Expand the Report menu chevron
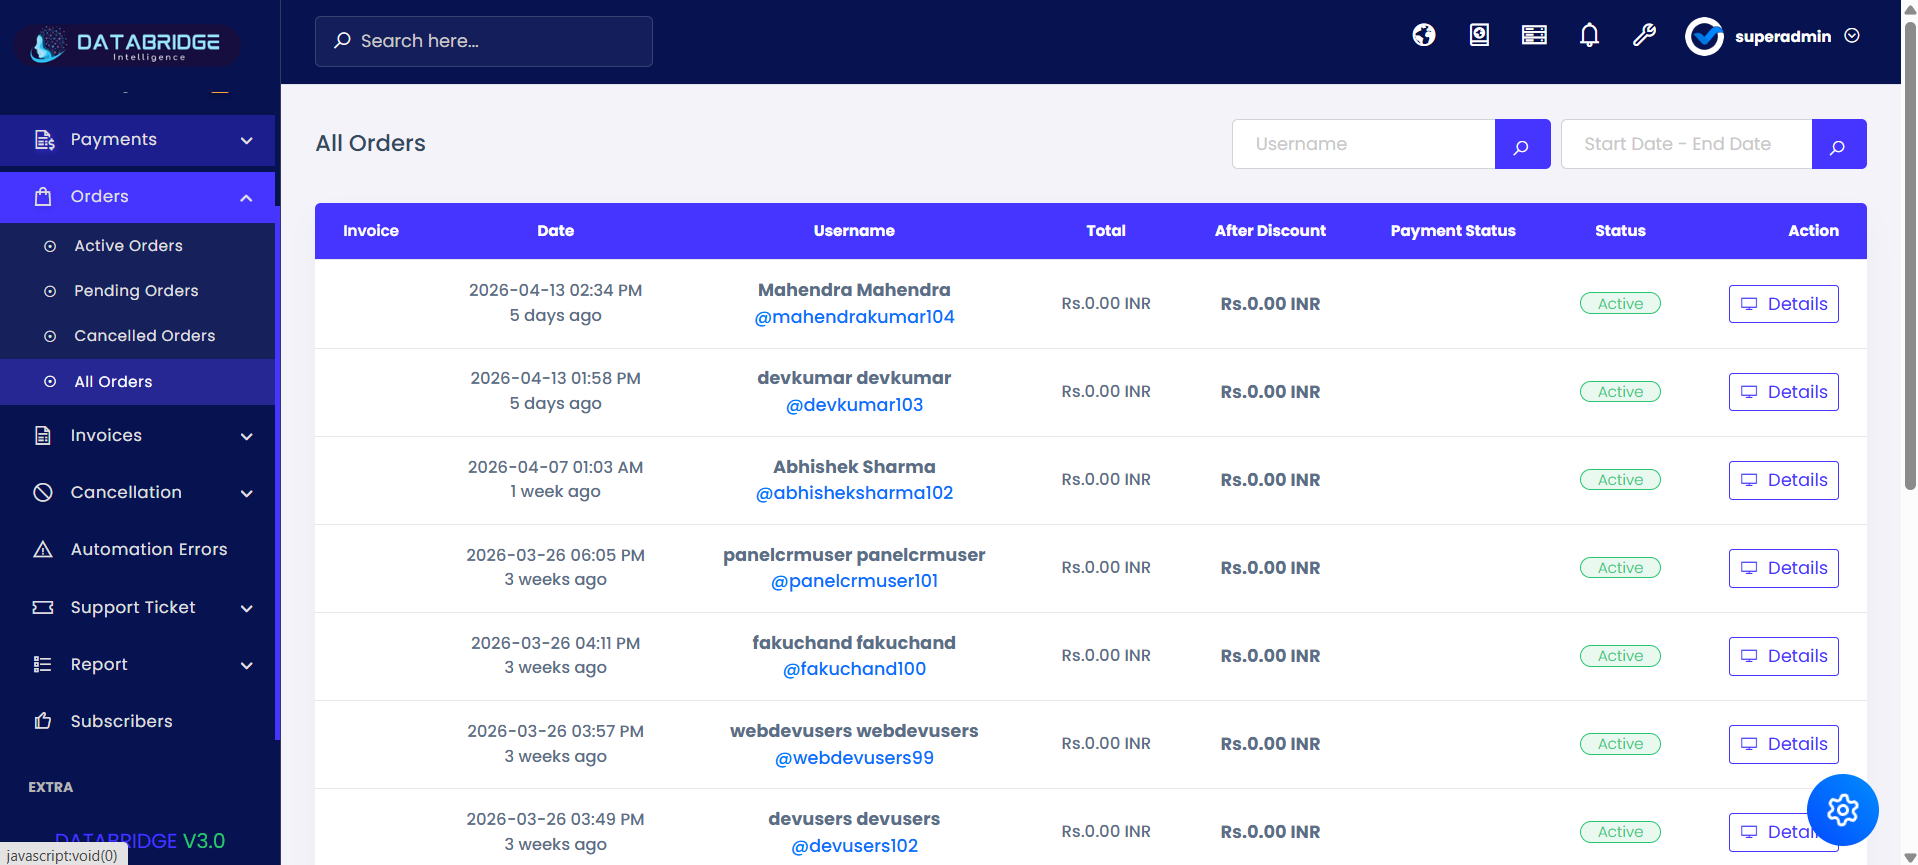The width and height of the screenshot is (1918, 865). point(247,665)
